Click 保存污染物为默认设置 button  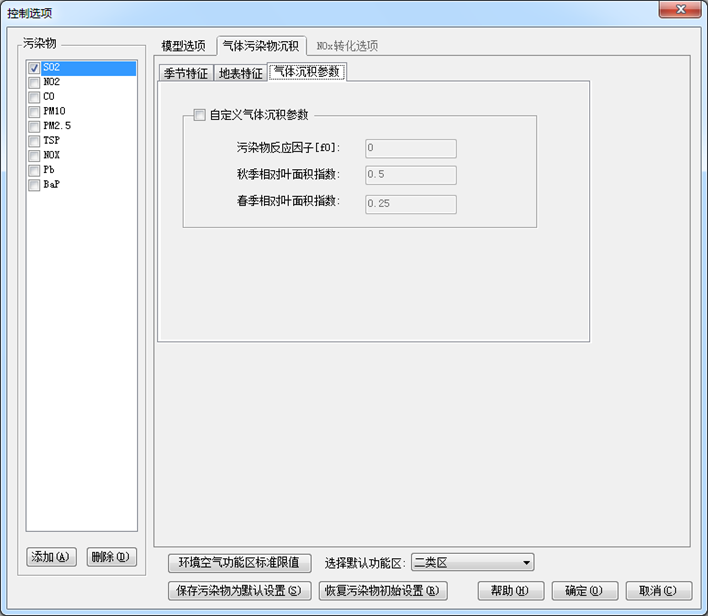pyautogui.click(x=239, y=591)
